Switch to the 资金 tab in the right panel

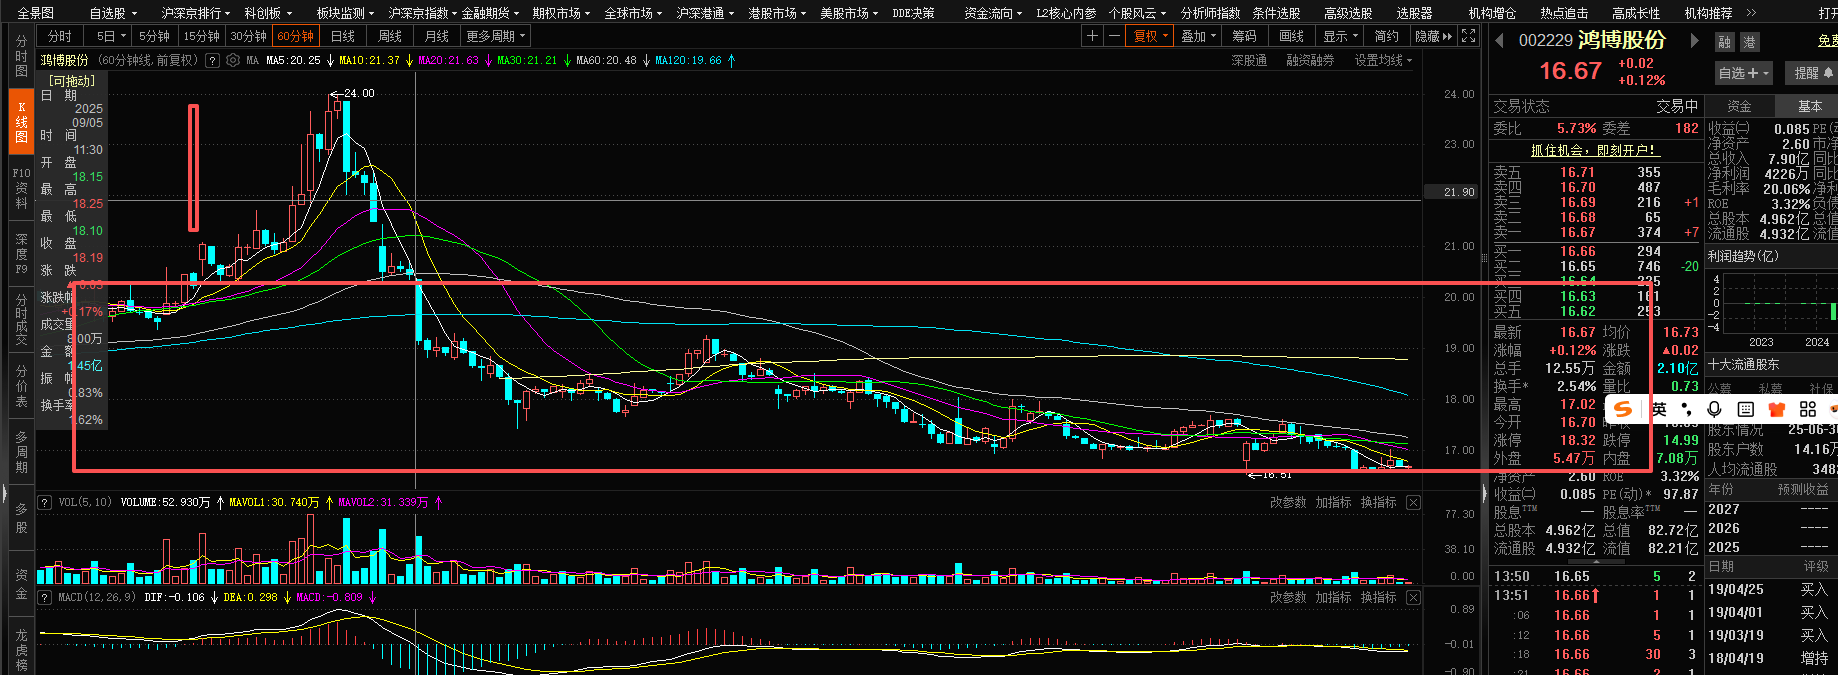pos(1739,106)
